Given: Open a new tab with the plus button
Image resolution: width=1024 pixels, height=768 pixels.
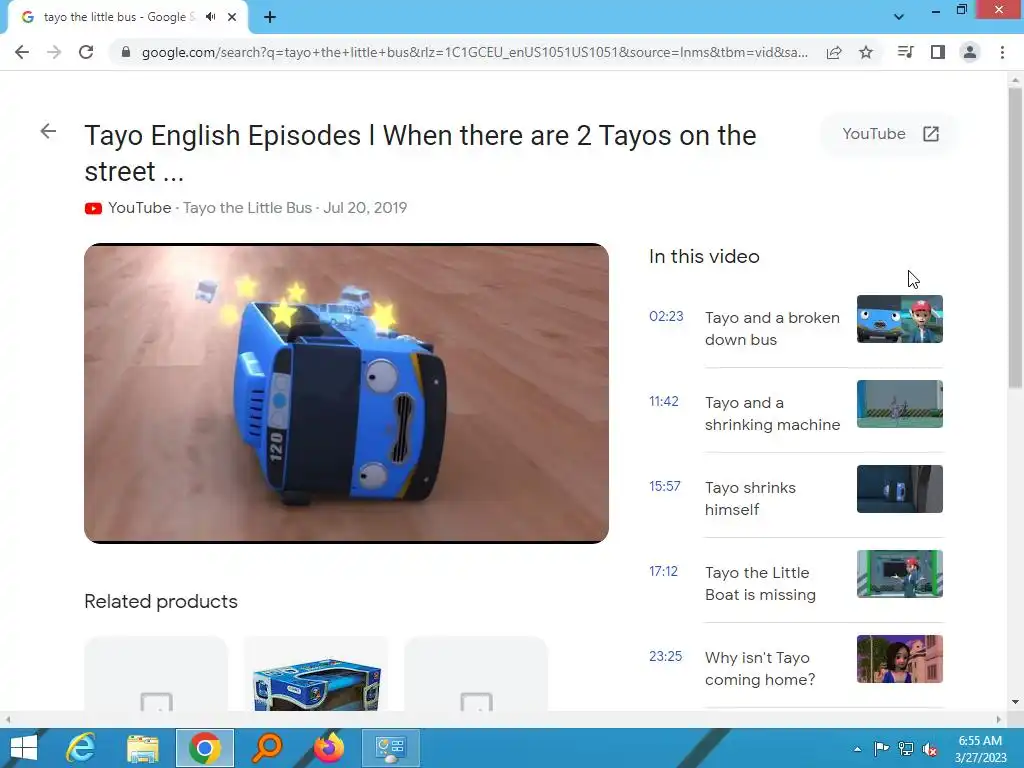Looking at the screenshot, I should tap(270, 17).
